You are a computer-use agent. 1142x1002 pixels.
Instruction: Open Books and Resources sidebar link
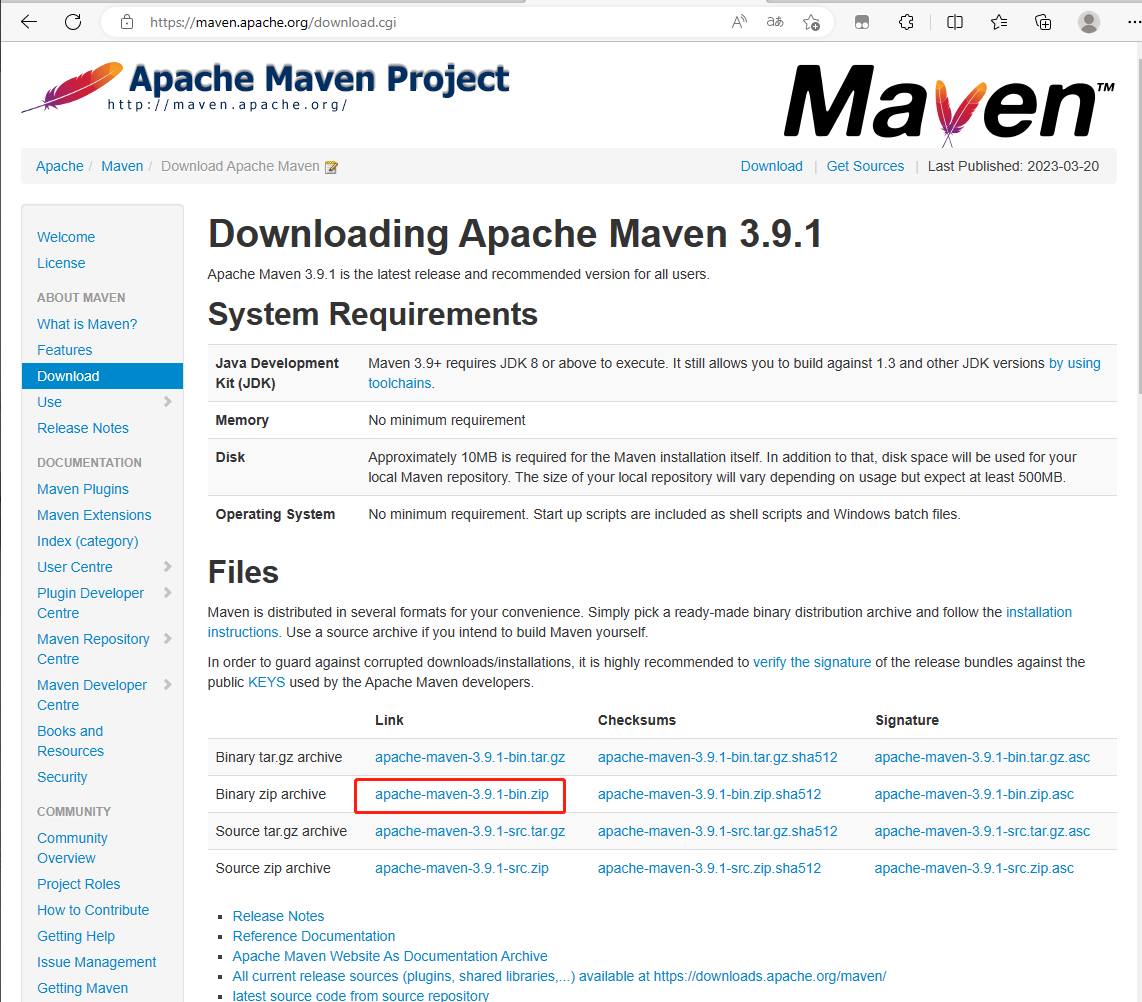[x=71, y=741]
